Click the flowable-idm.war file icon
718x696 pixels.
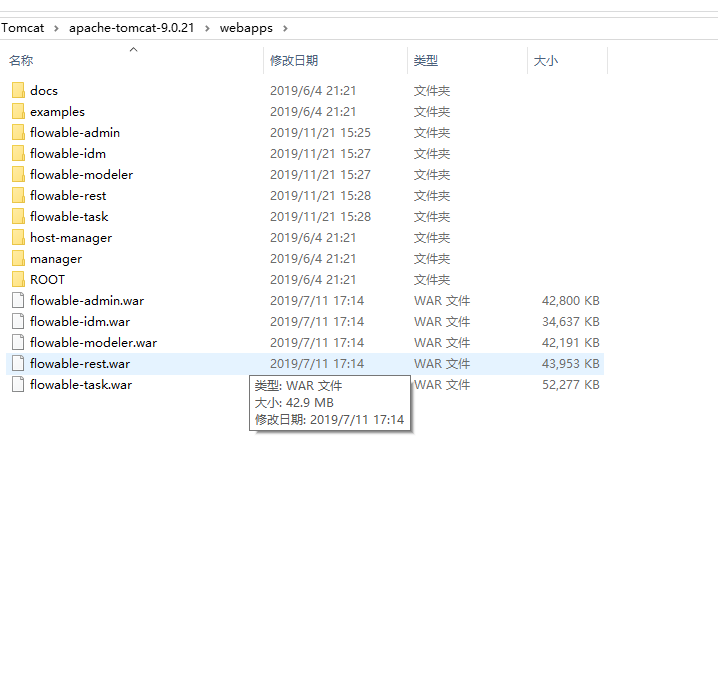[18, 321]
